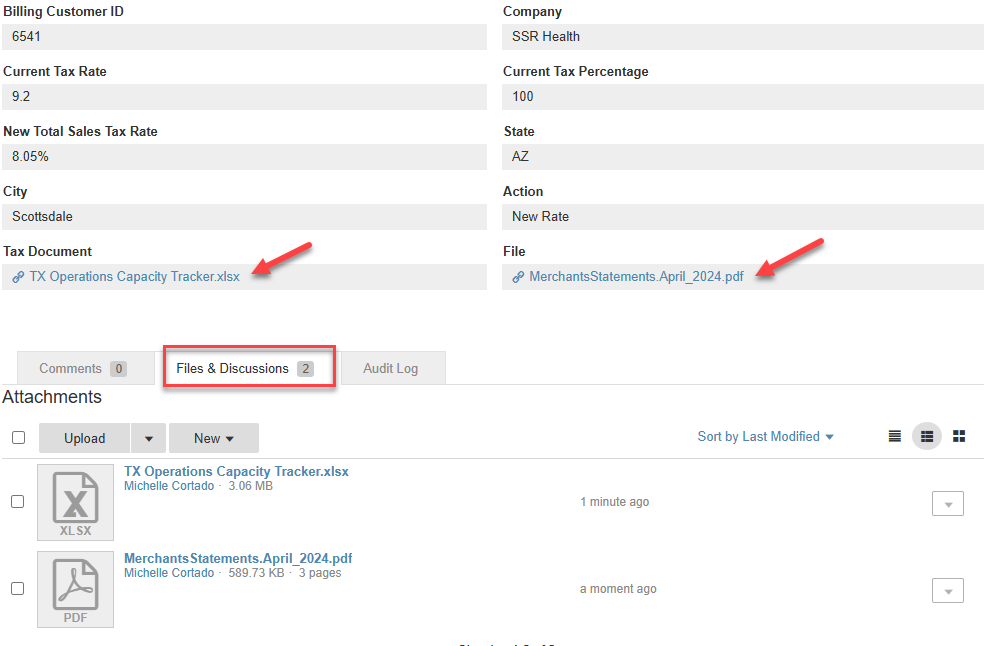Viewport: 984px width, 646px height.
Task: Click link icon beside MerchantsStatements file field
Action: pyautogui.click(x=518, y=277)
